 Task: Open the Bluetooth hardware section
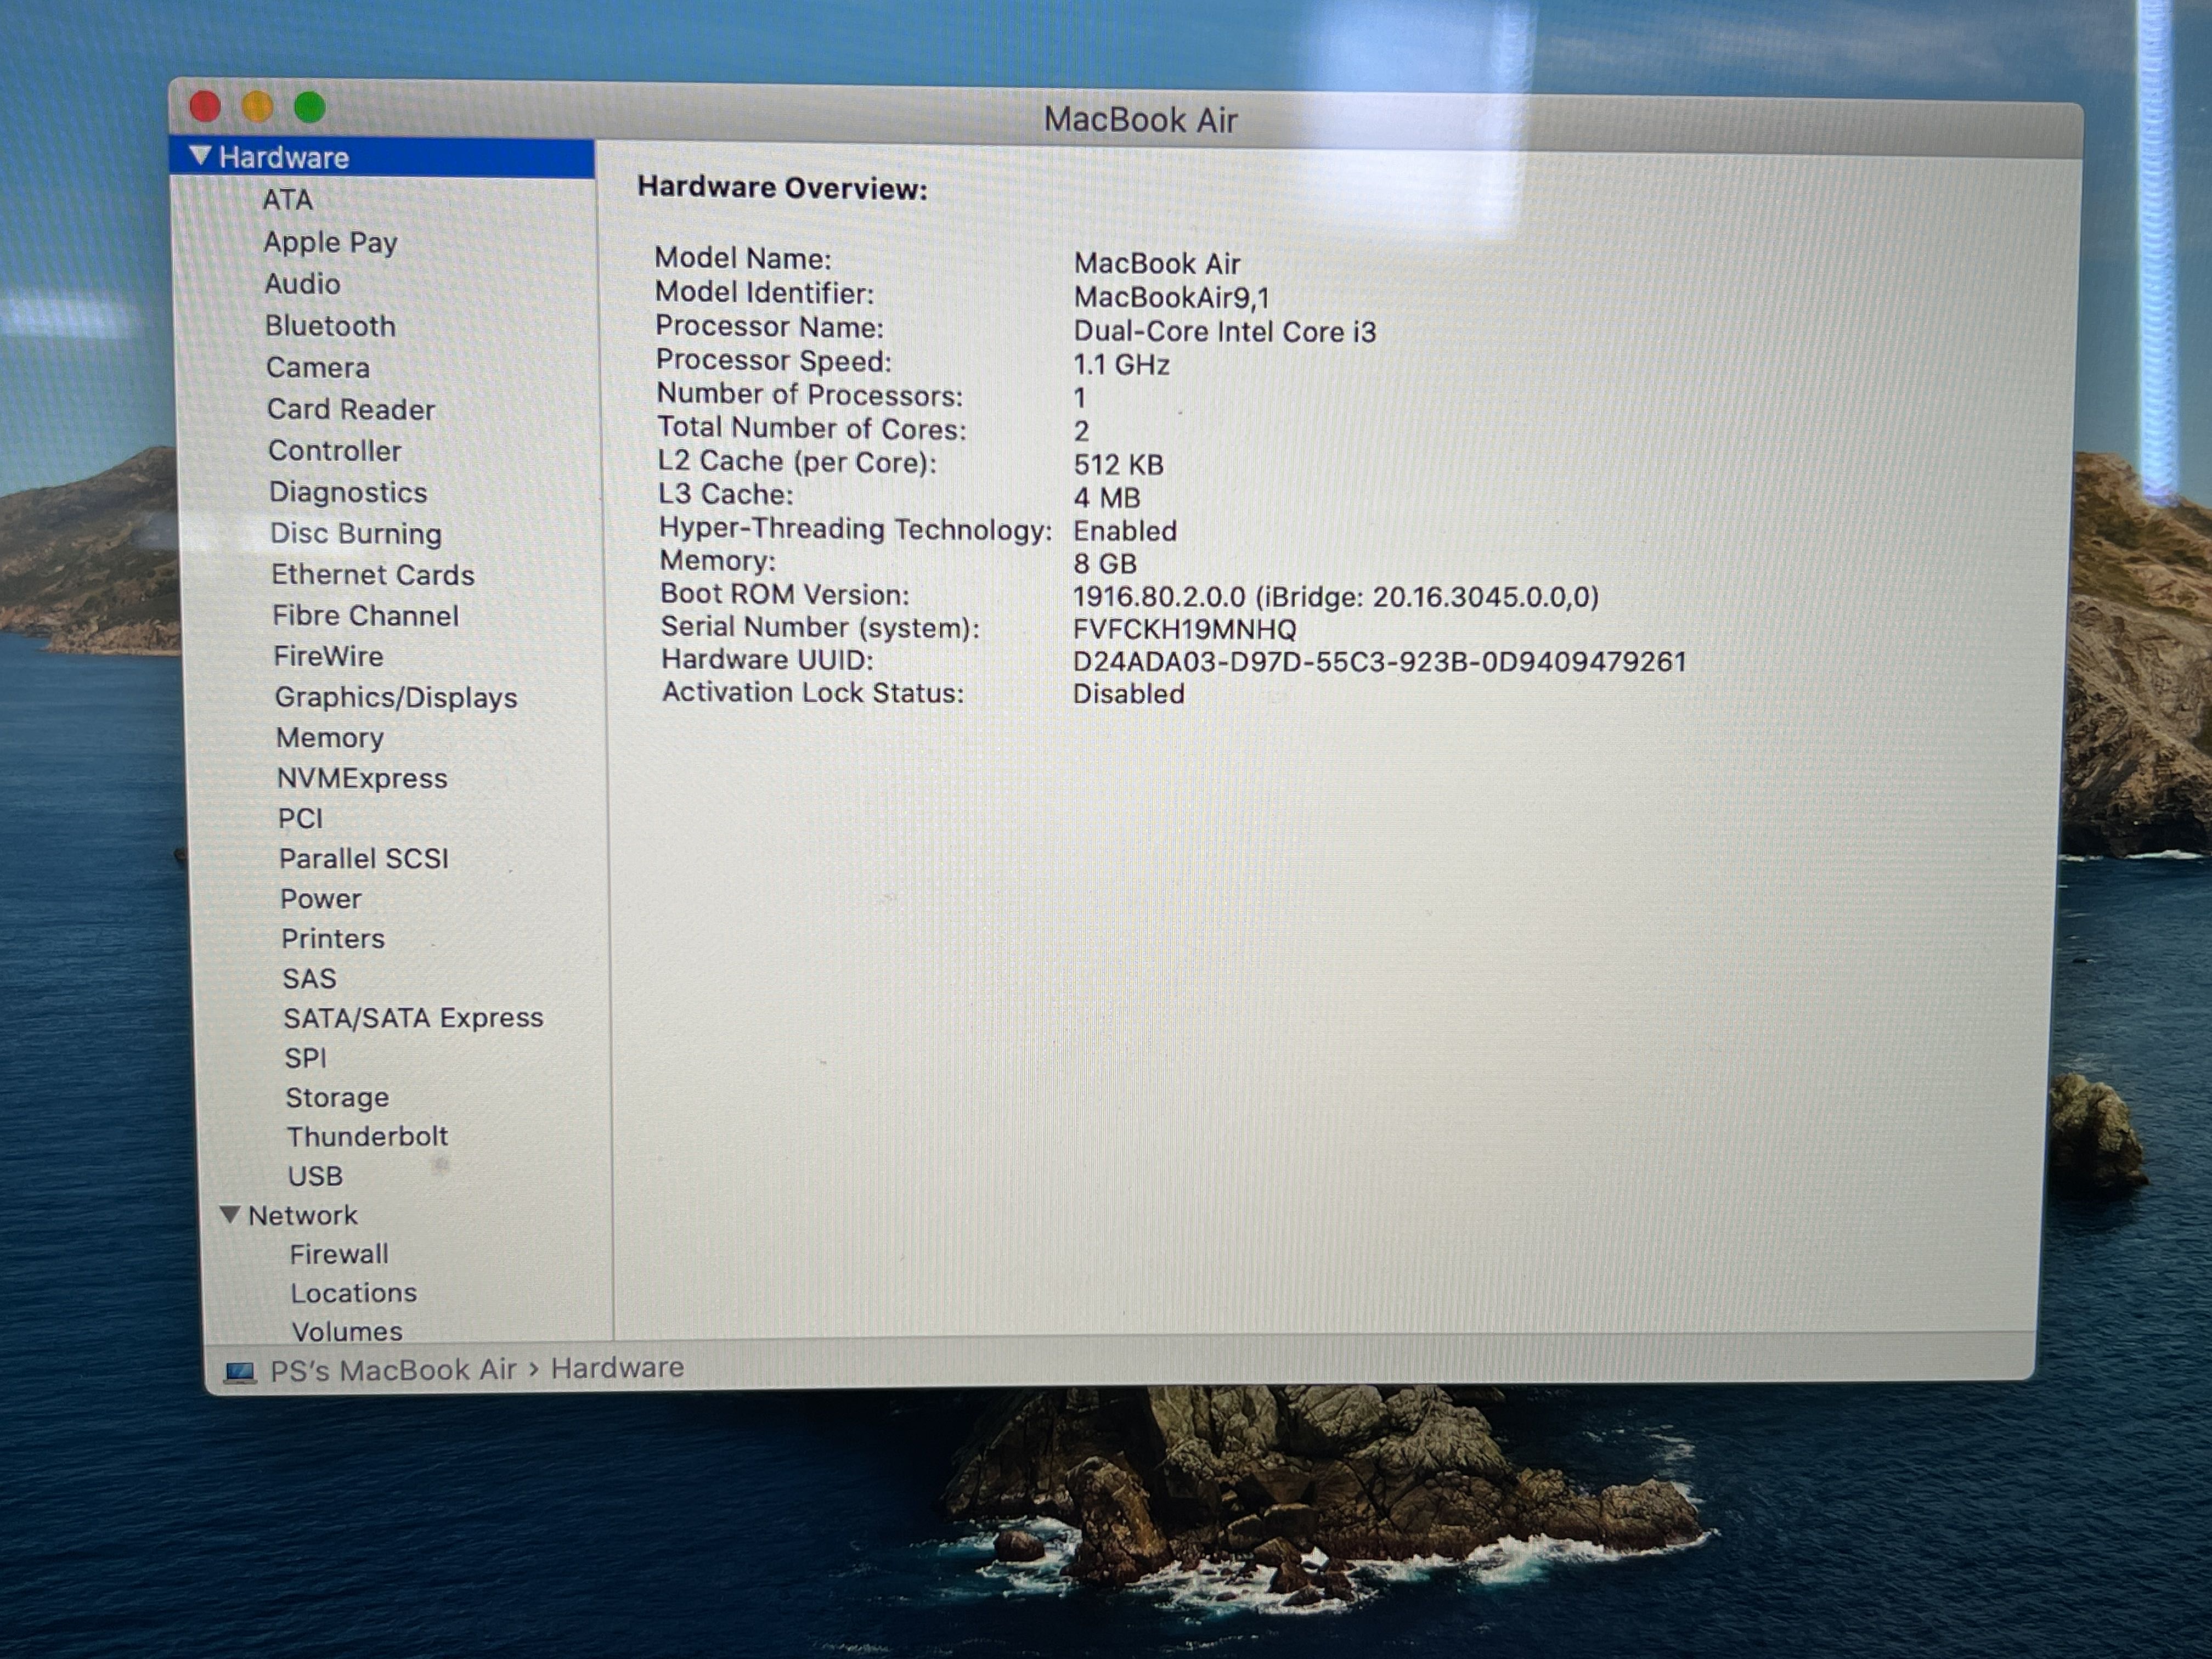coord(330,326)
